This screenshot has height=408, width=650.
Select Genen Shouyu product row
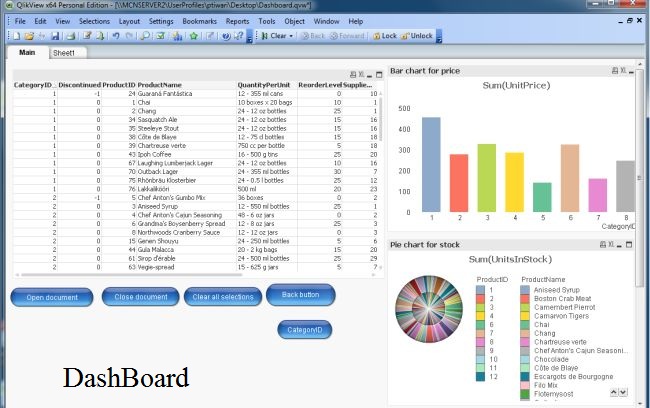point(197,241)
